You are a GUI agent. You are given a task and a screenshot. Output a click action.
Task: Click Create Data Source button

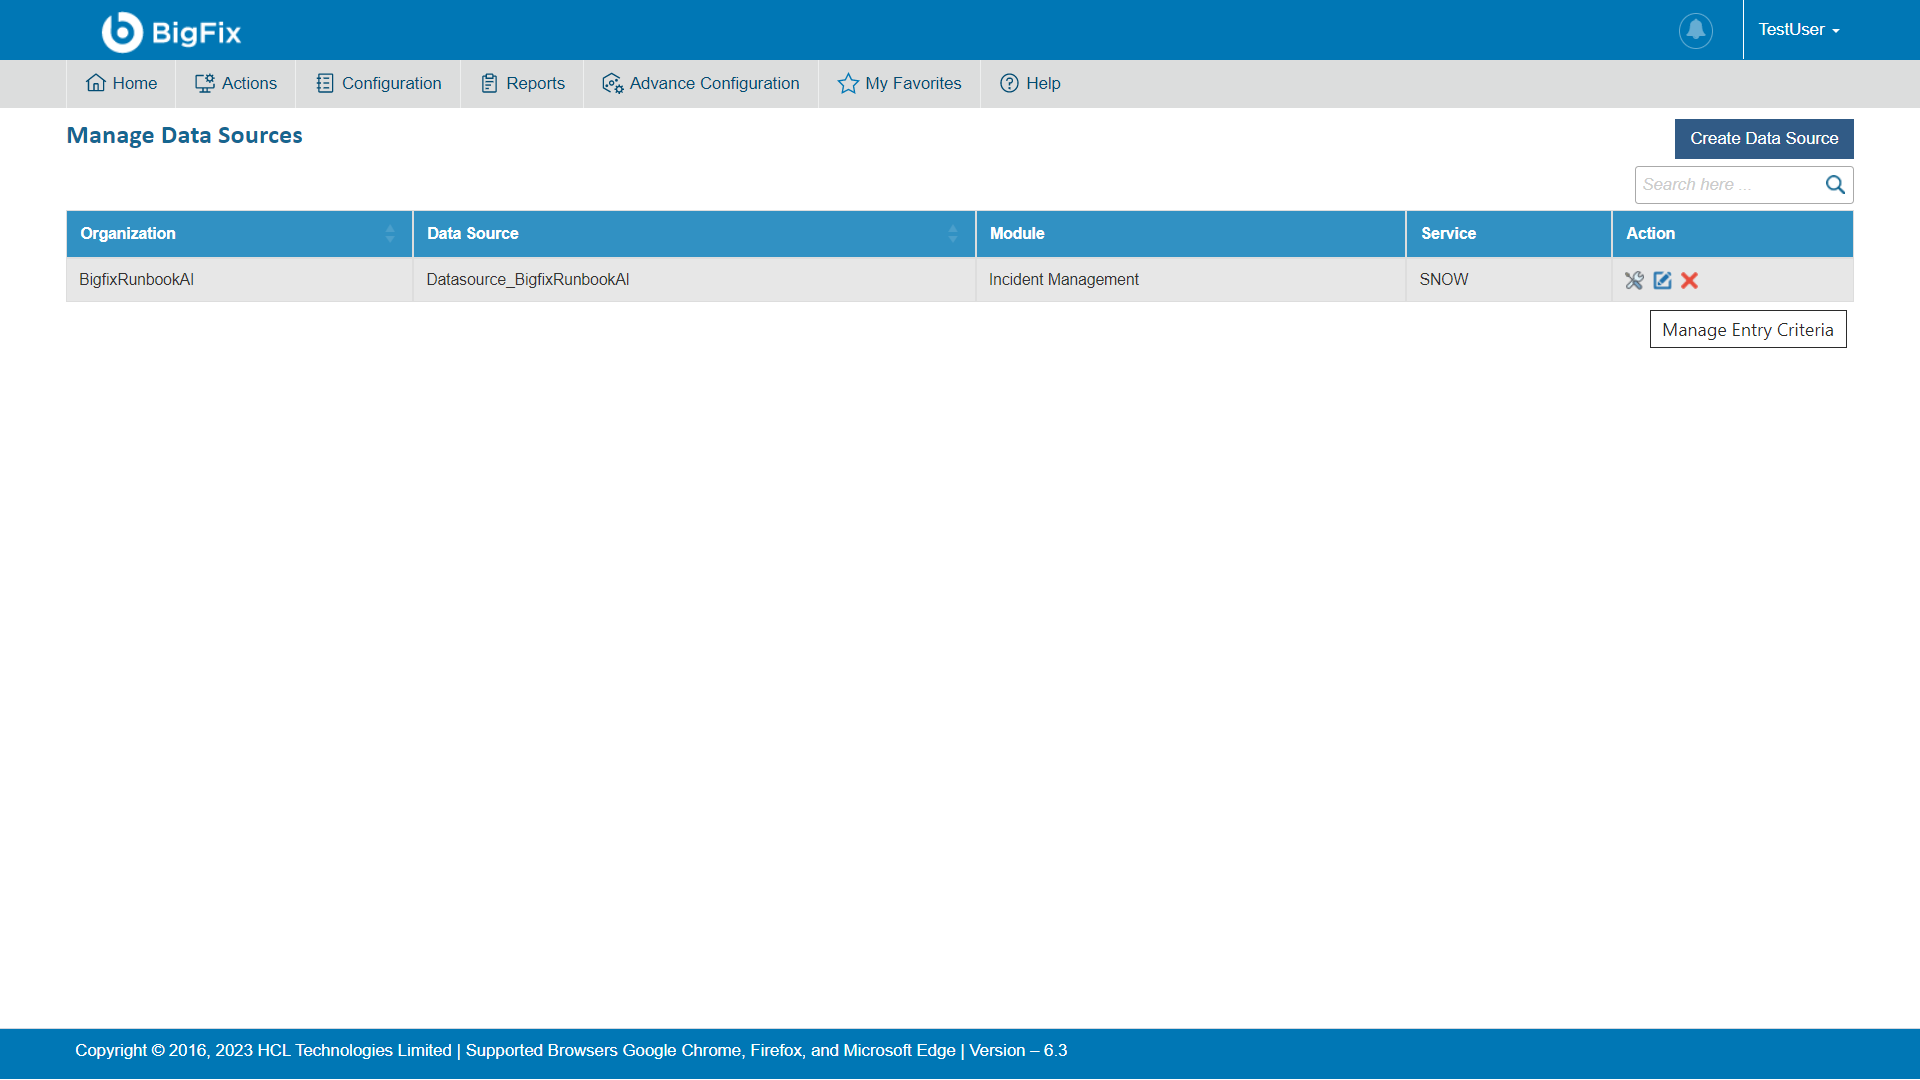tap(1763, 139)
